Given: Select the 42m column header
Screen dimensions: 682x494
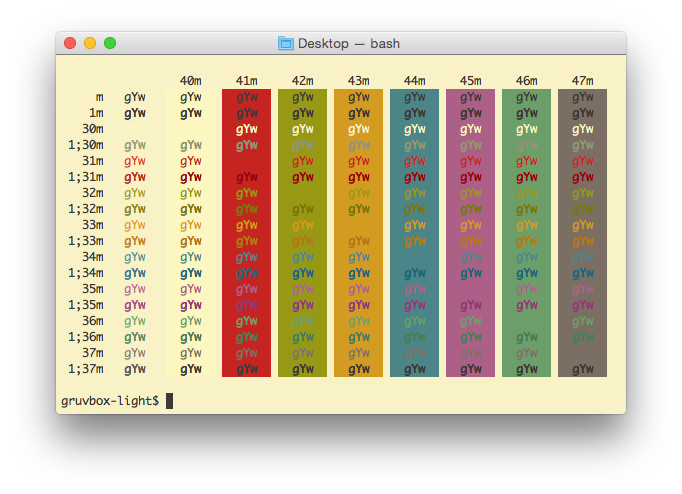Looking at the screenshot, I should [303, 81].
